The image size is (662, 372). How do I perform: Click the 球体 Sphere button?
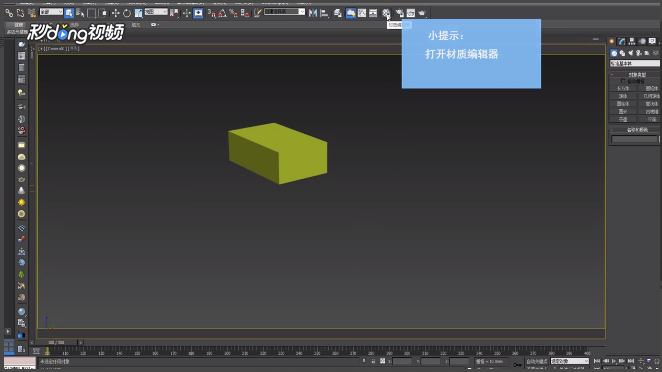623,96
